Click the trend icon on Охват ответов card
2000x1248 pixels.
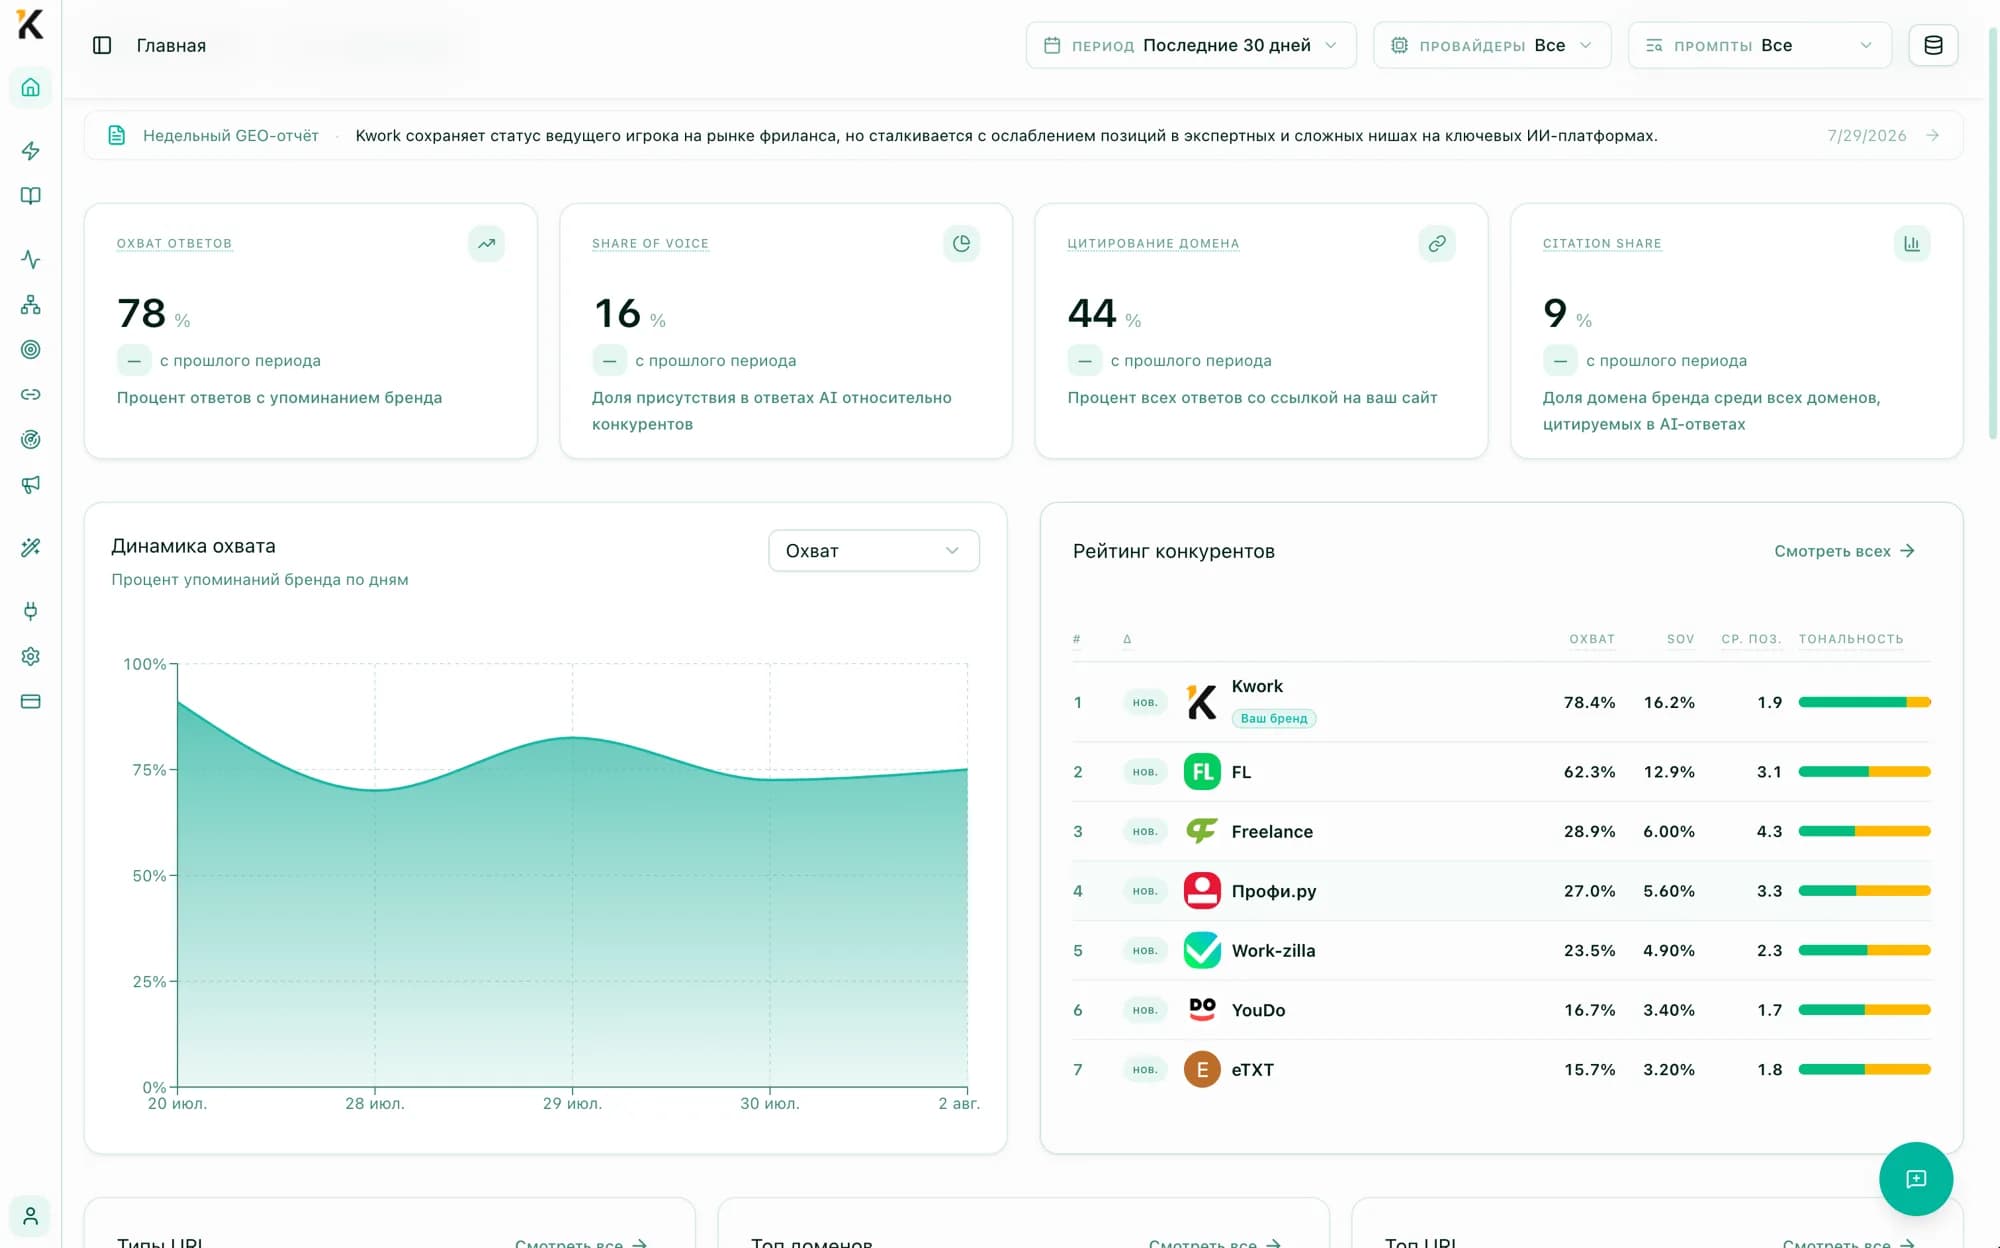click(486, 243)
